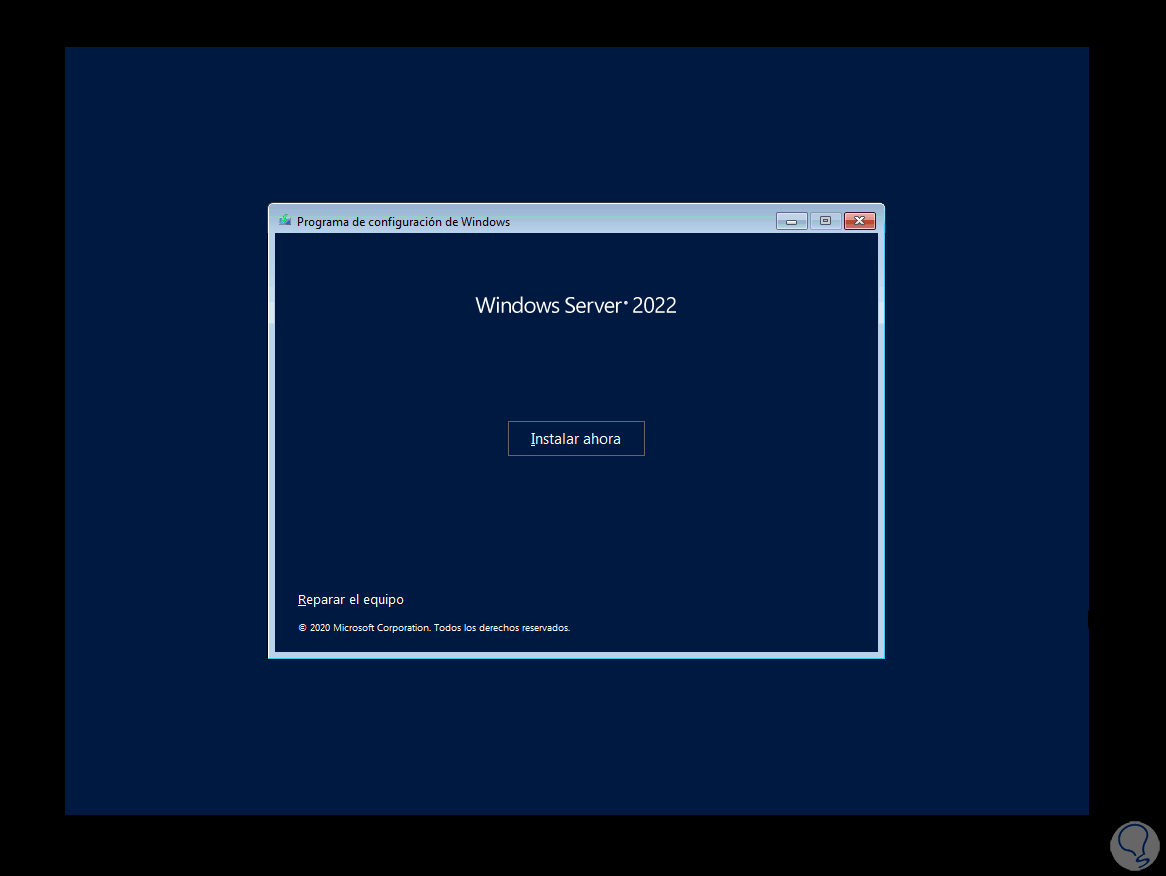Screen dimensions: 1166x876
Task: Close the Windows setup window
Action: (860, 221)
